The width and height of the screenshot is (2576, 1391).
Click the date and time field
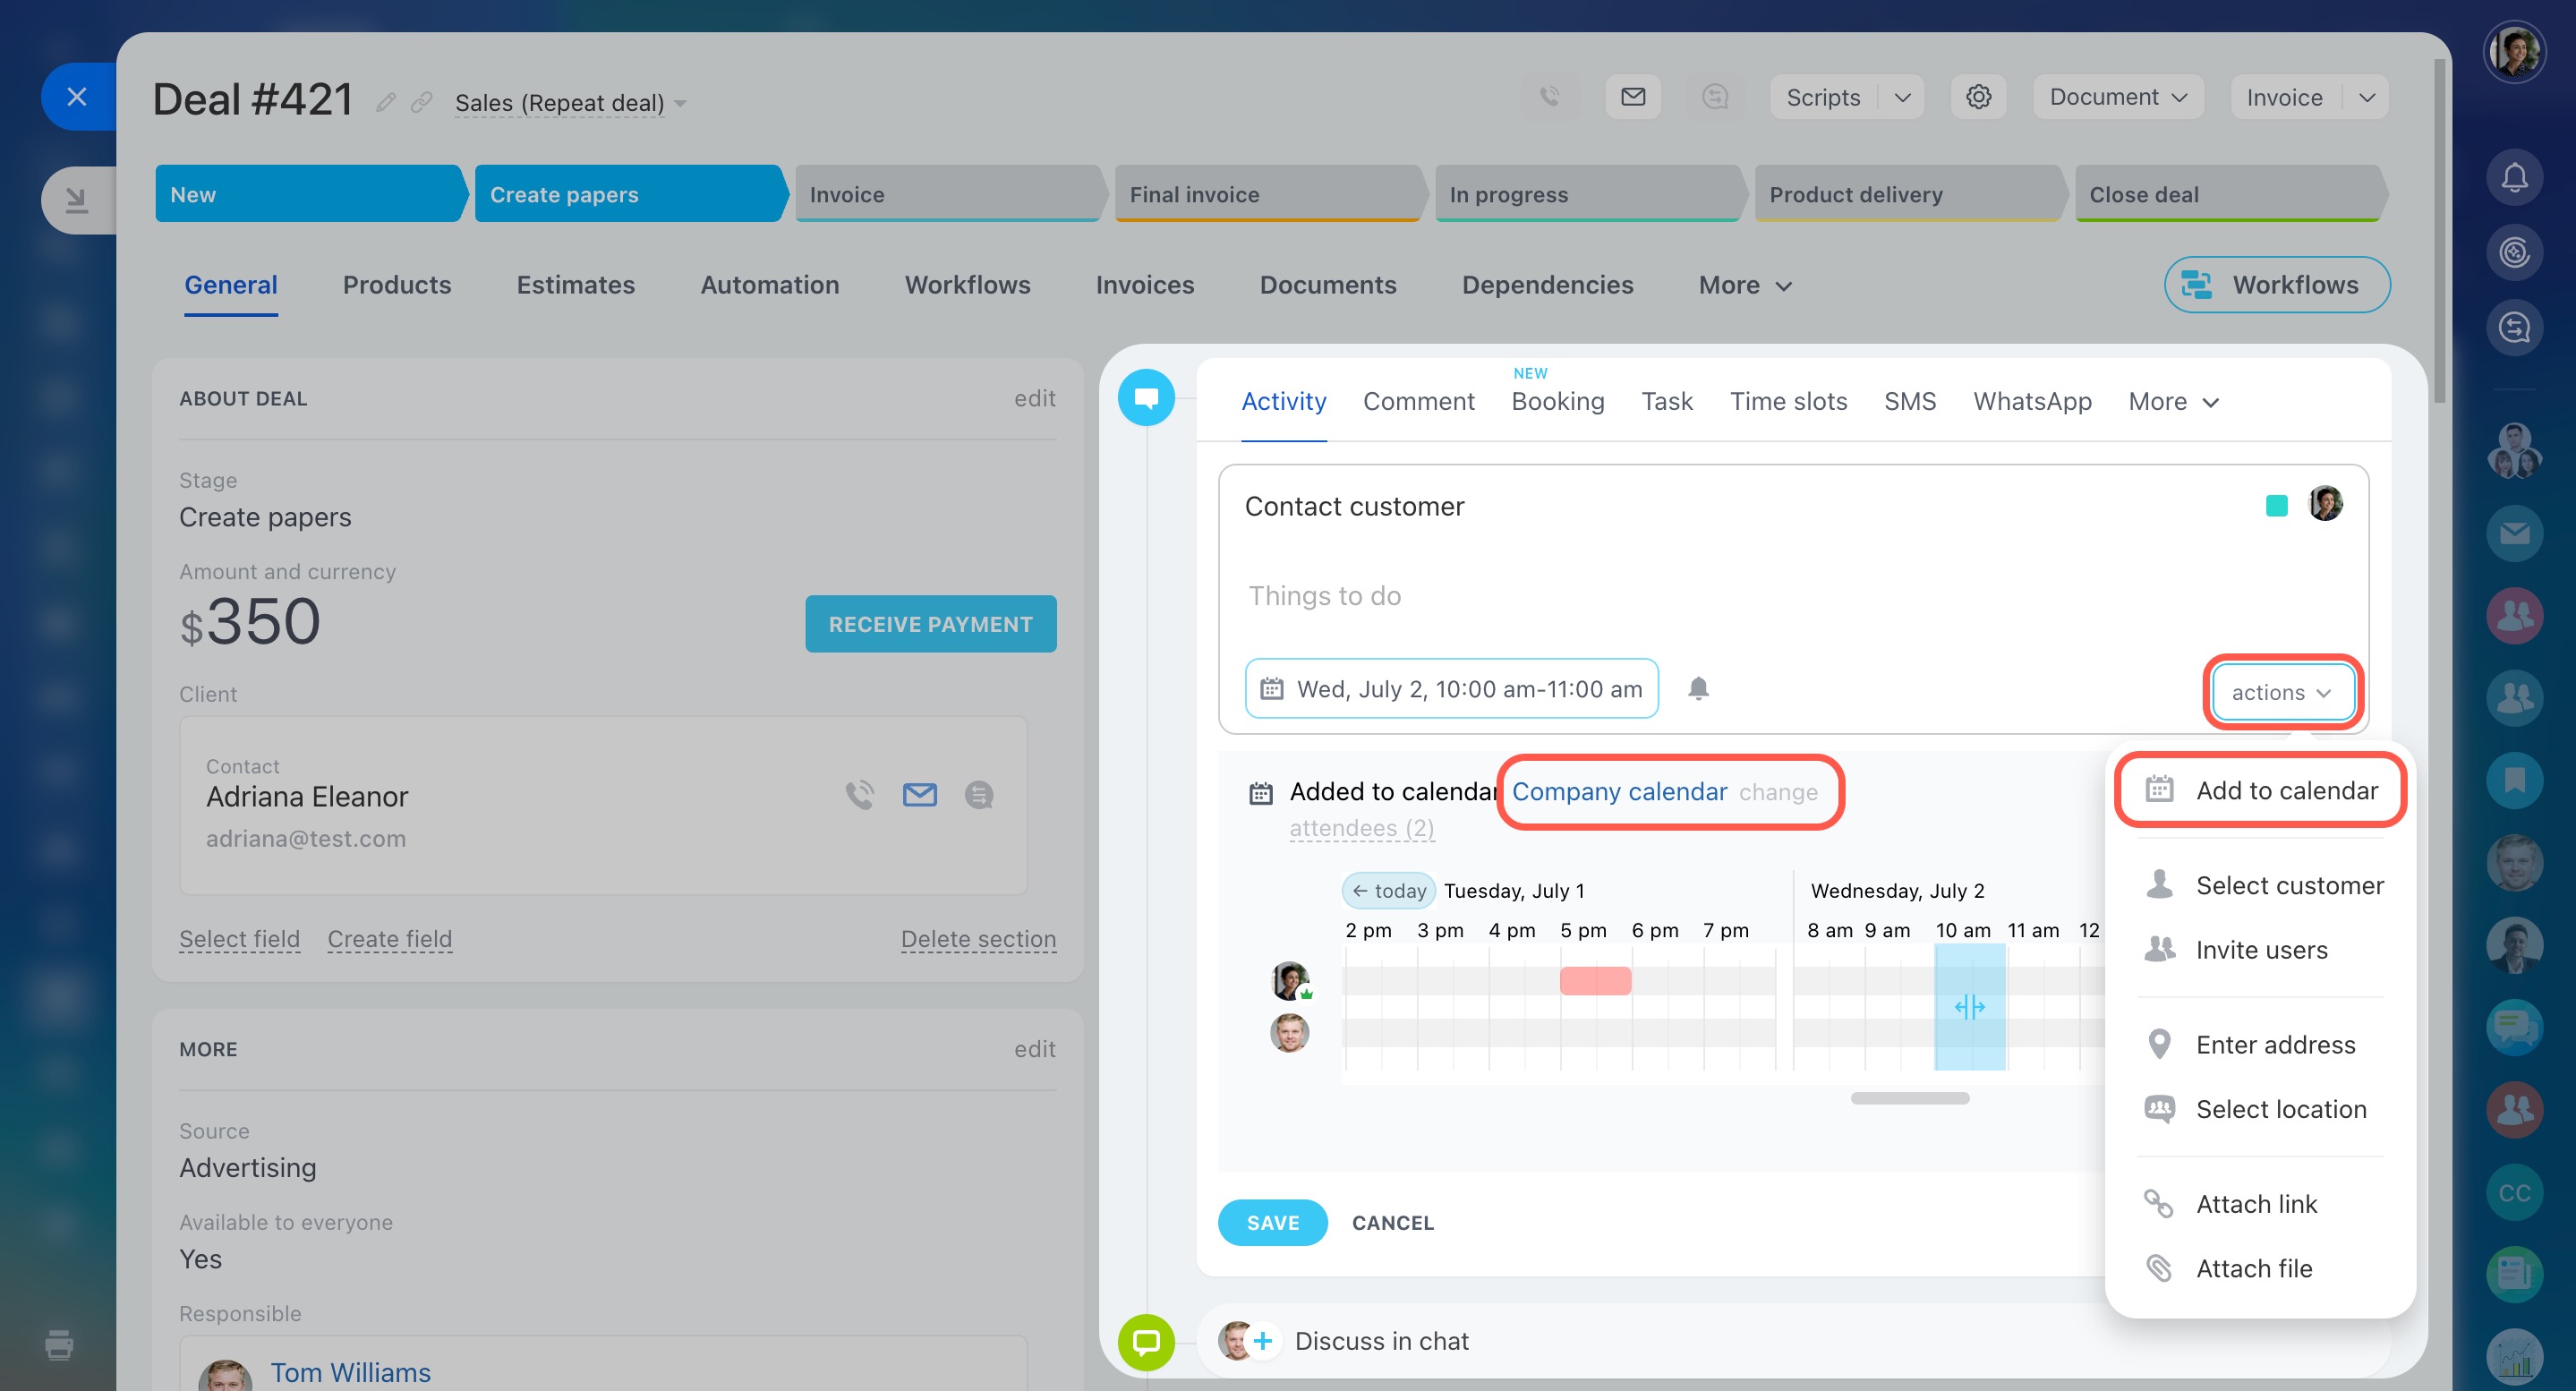pos(1451,689)
